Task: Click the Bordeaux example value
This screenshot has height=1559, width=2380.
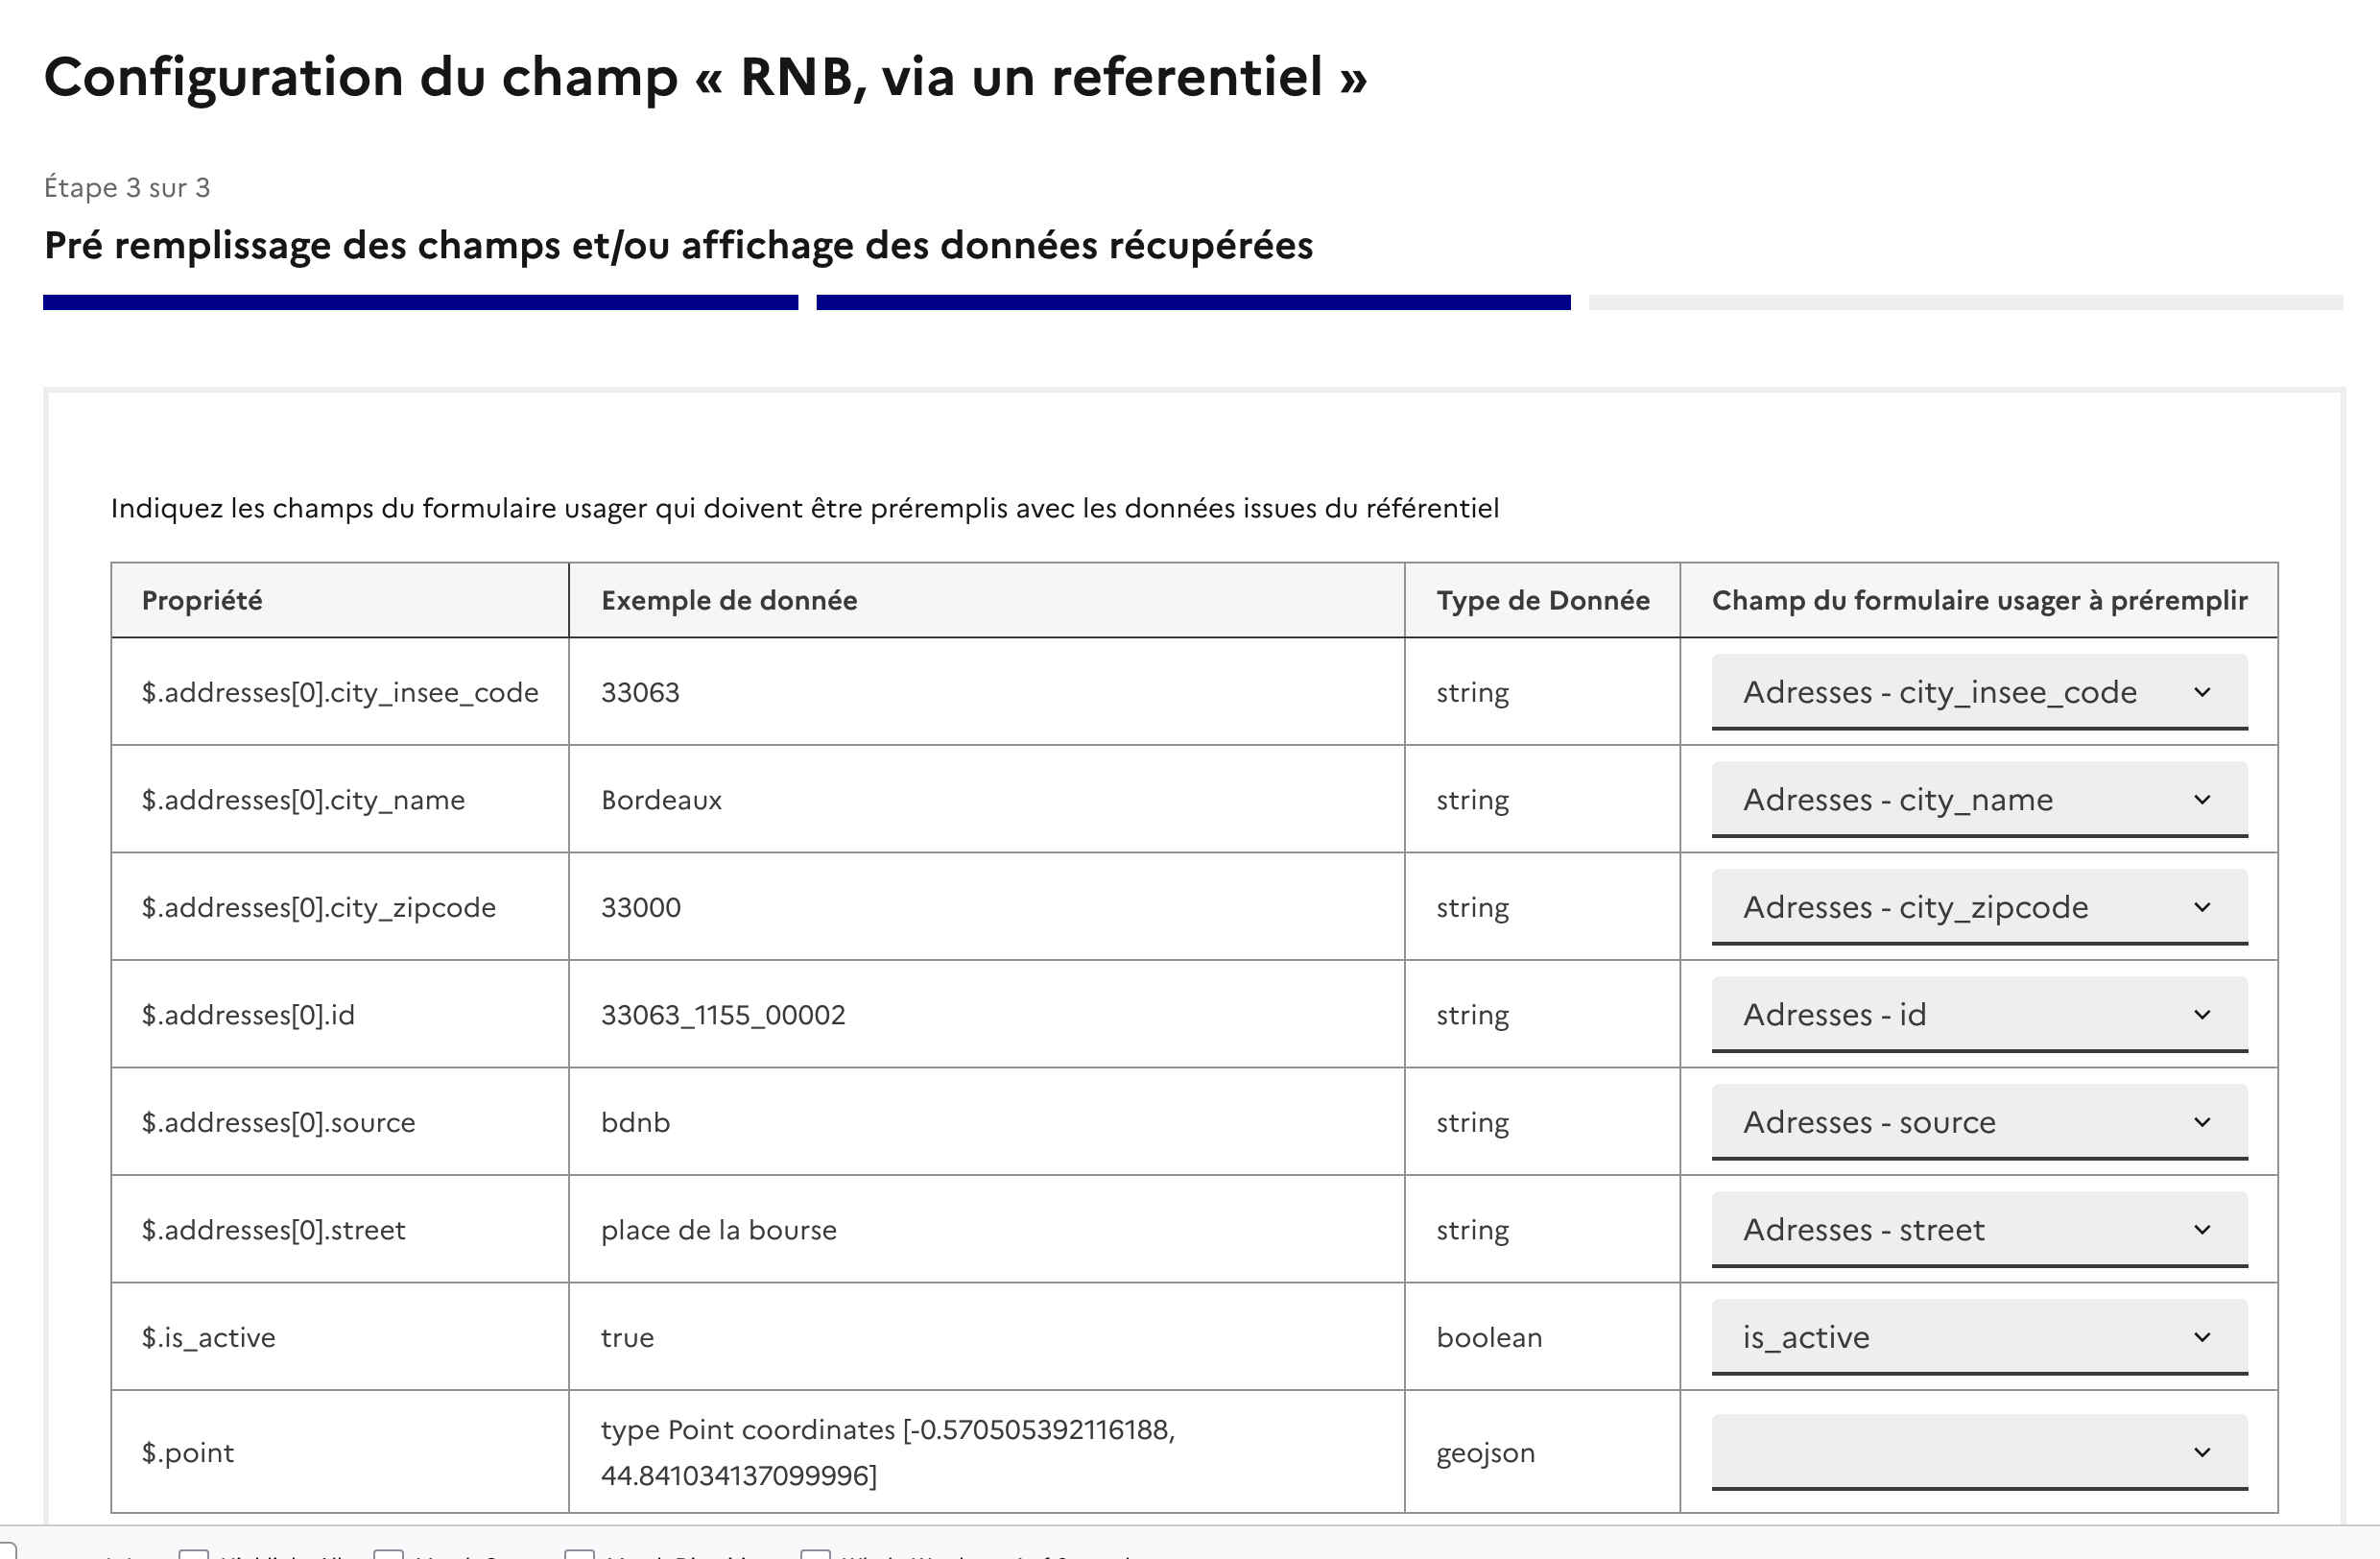Action: click(661, 800)
